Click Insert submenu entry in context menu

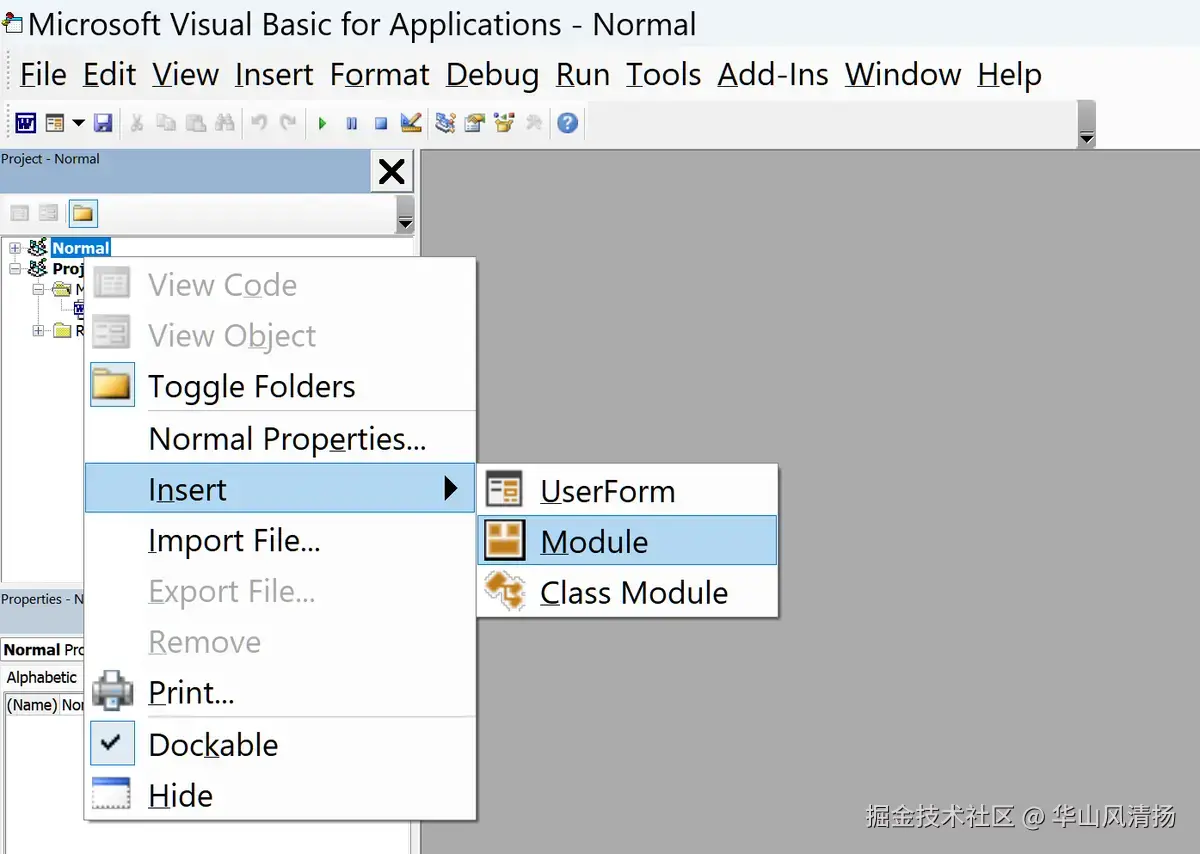coord(280,489)
